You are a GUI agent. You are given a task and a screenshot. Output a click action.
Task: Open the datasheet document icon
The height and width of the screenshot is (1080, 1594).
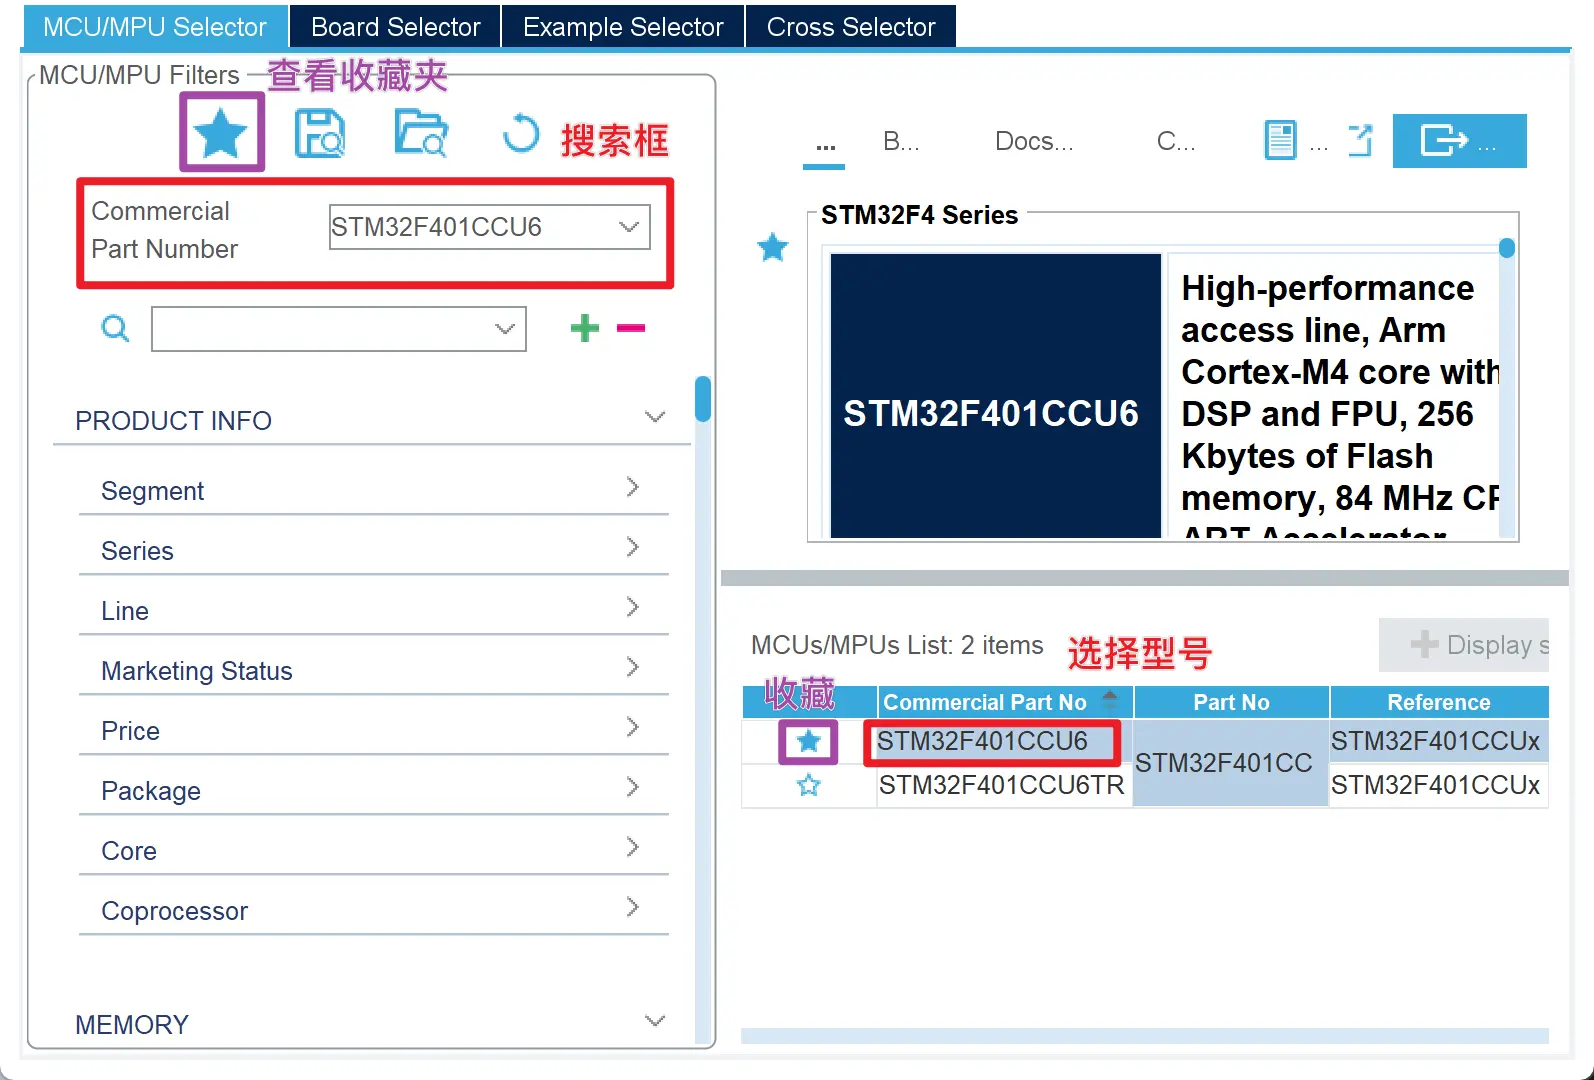point(1280,141)
